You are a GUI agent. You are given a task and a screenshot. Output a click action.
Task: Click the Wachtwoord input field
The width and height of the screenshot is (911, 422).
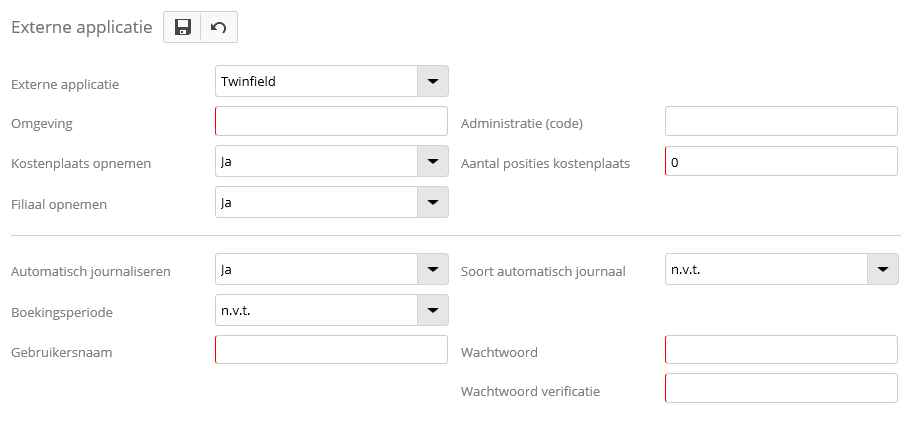(x=781, y=350)
